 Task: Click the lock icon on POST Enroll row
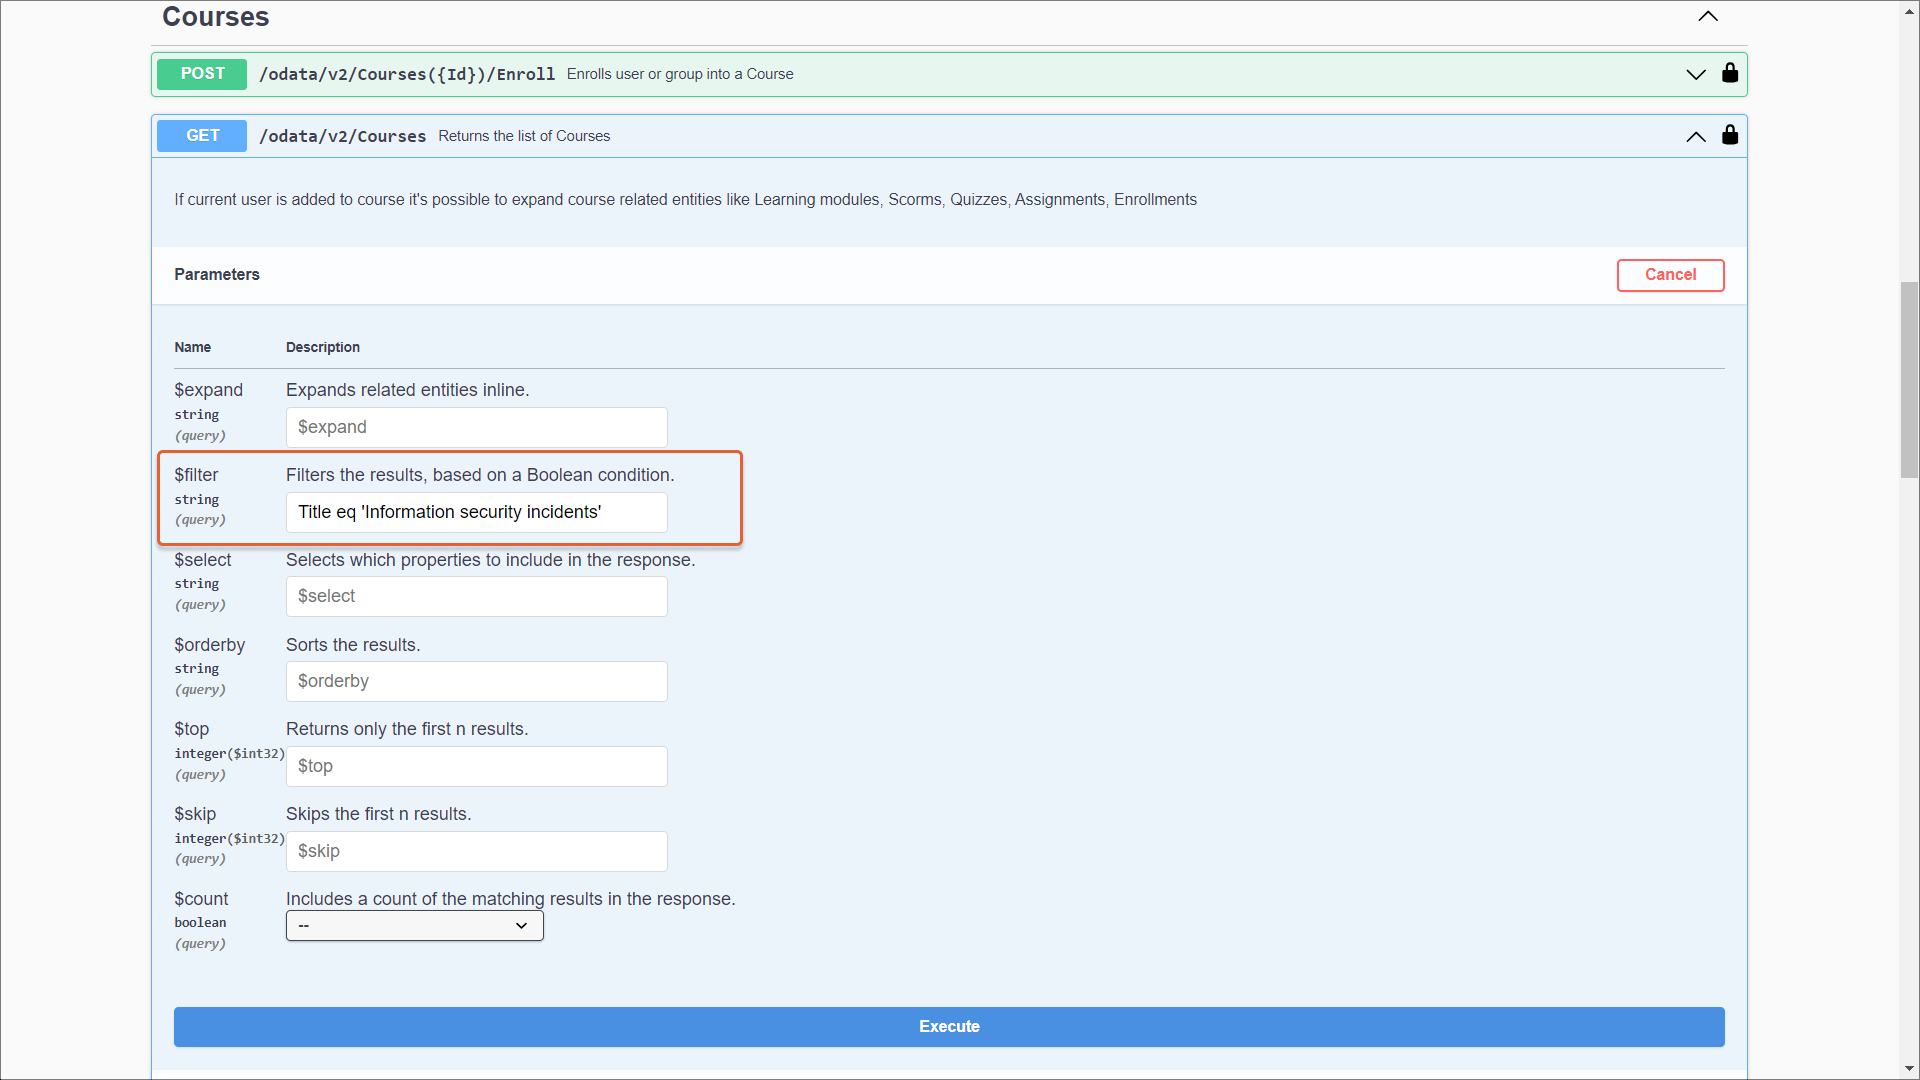1730,73
